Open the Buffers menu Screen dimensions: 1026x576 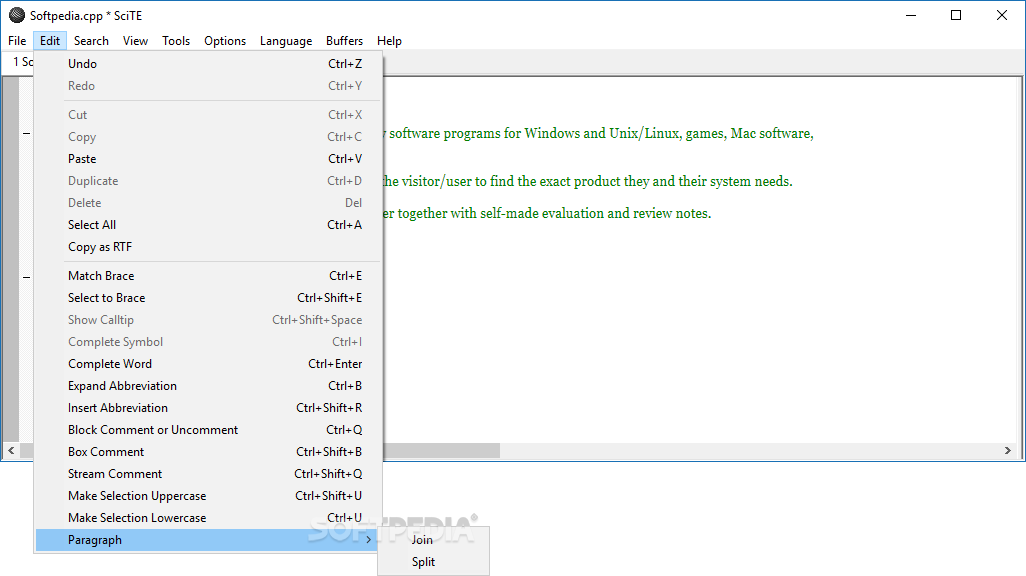[x=344, y=41]
